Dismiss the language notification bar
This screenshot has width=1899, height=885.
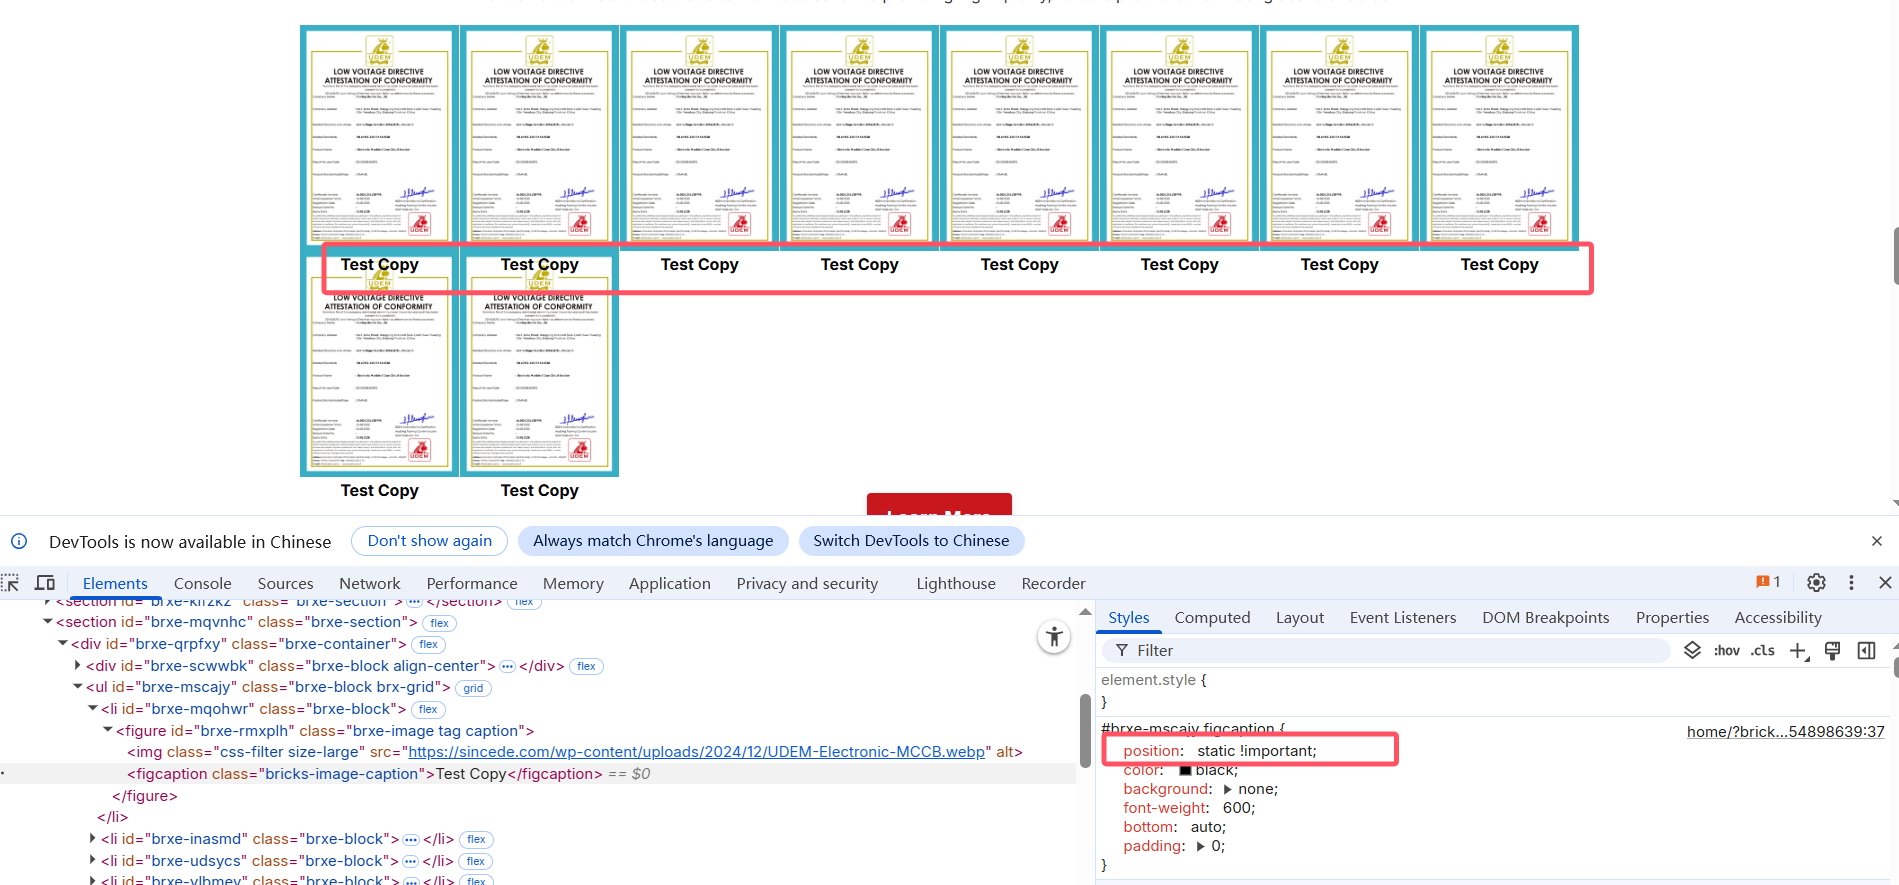1876,541
